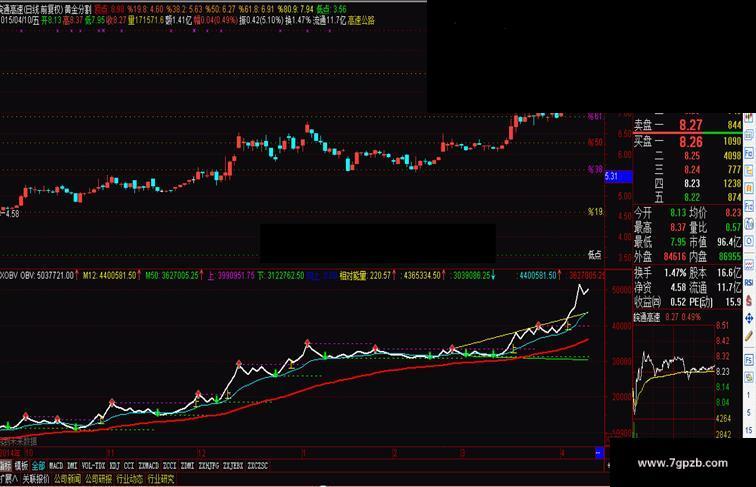The image size is (756, 487).
Task: Click the 市值 value 96.4亿
Action: tap(729, 242)
